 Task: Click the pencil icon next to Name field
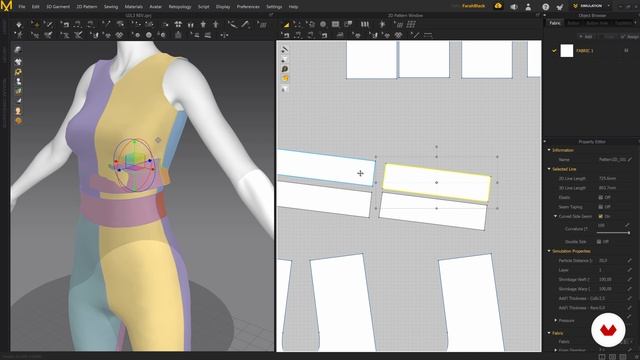tap(630, 160)
